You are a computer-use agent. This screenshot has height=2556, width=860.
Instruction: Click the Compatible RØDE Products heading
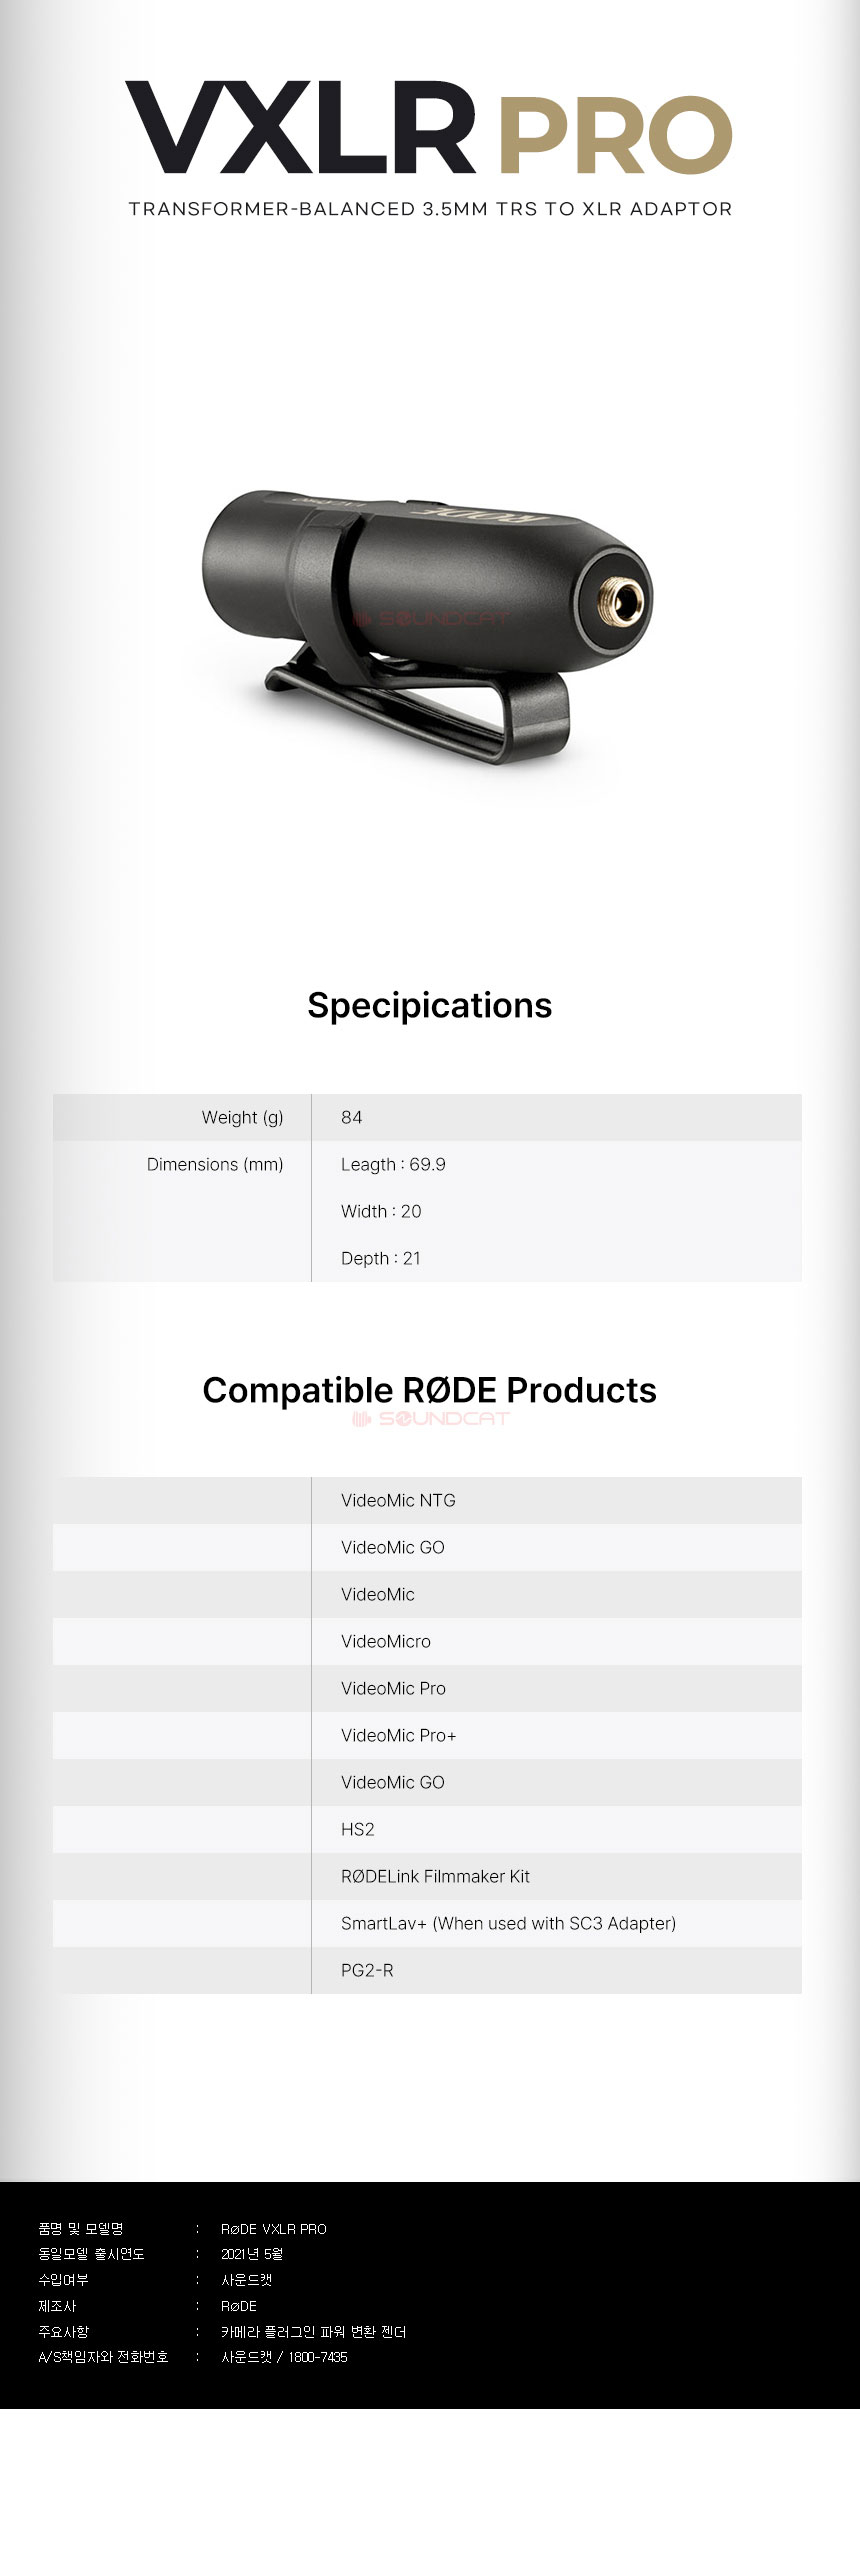click(x=429, y=1390)
